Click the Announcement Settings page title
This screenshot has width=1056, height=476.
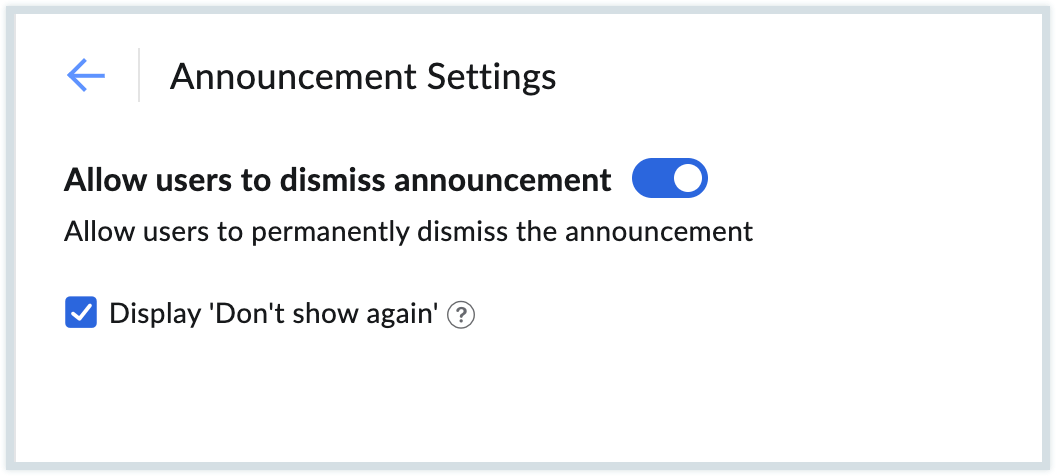click(363, 77)
